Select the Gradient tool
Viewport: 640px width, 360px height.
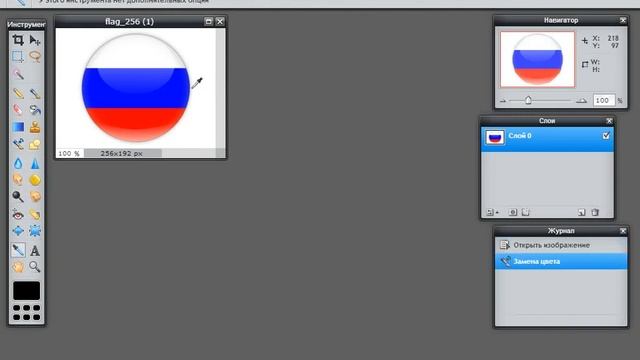(18, 127)
